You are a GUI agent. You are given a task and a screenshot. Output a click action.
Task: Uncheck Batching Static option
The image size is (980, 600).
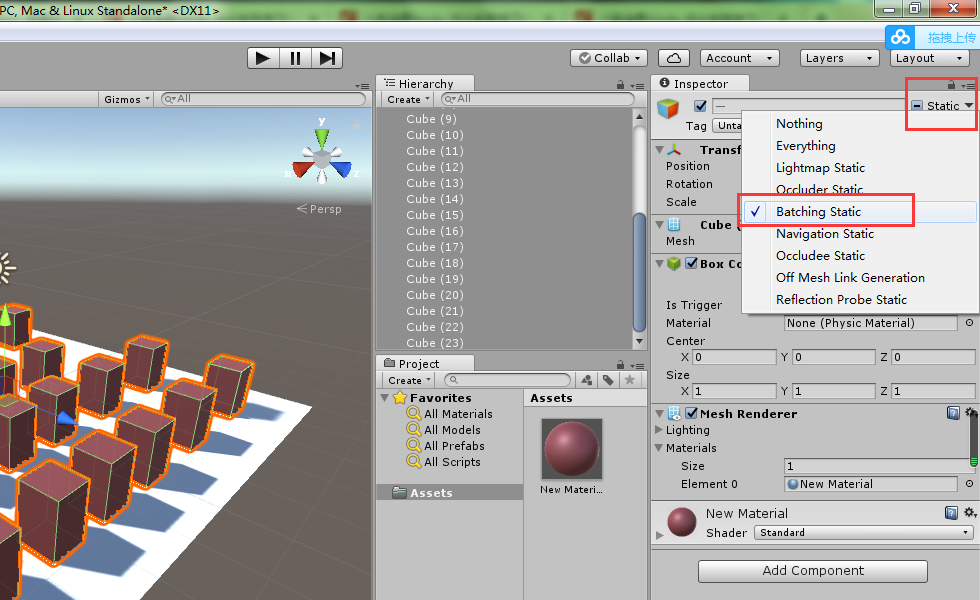(860, 211)
